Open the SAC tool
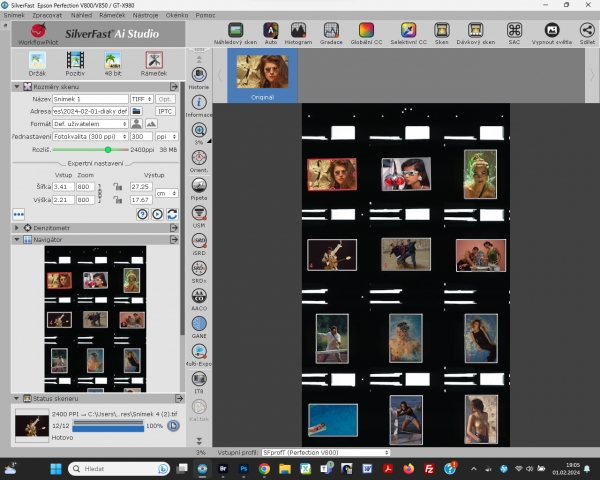Viewport: 600px width, 480px height. (x=514, y=34)
